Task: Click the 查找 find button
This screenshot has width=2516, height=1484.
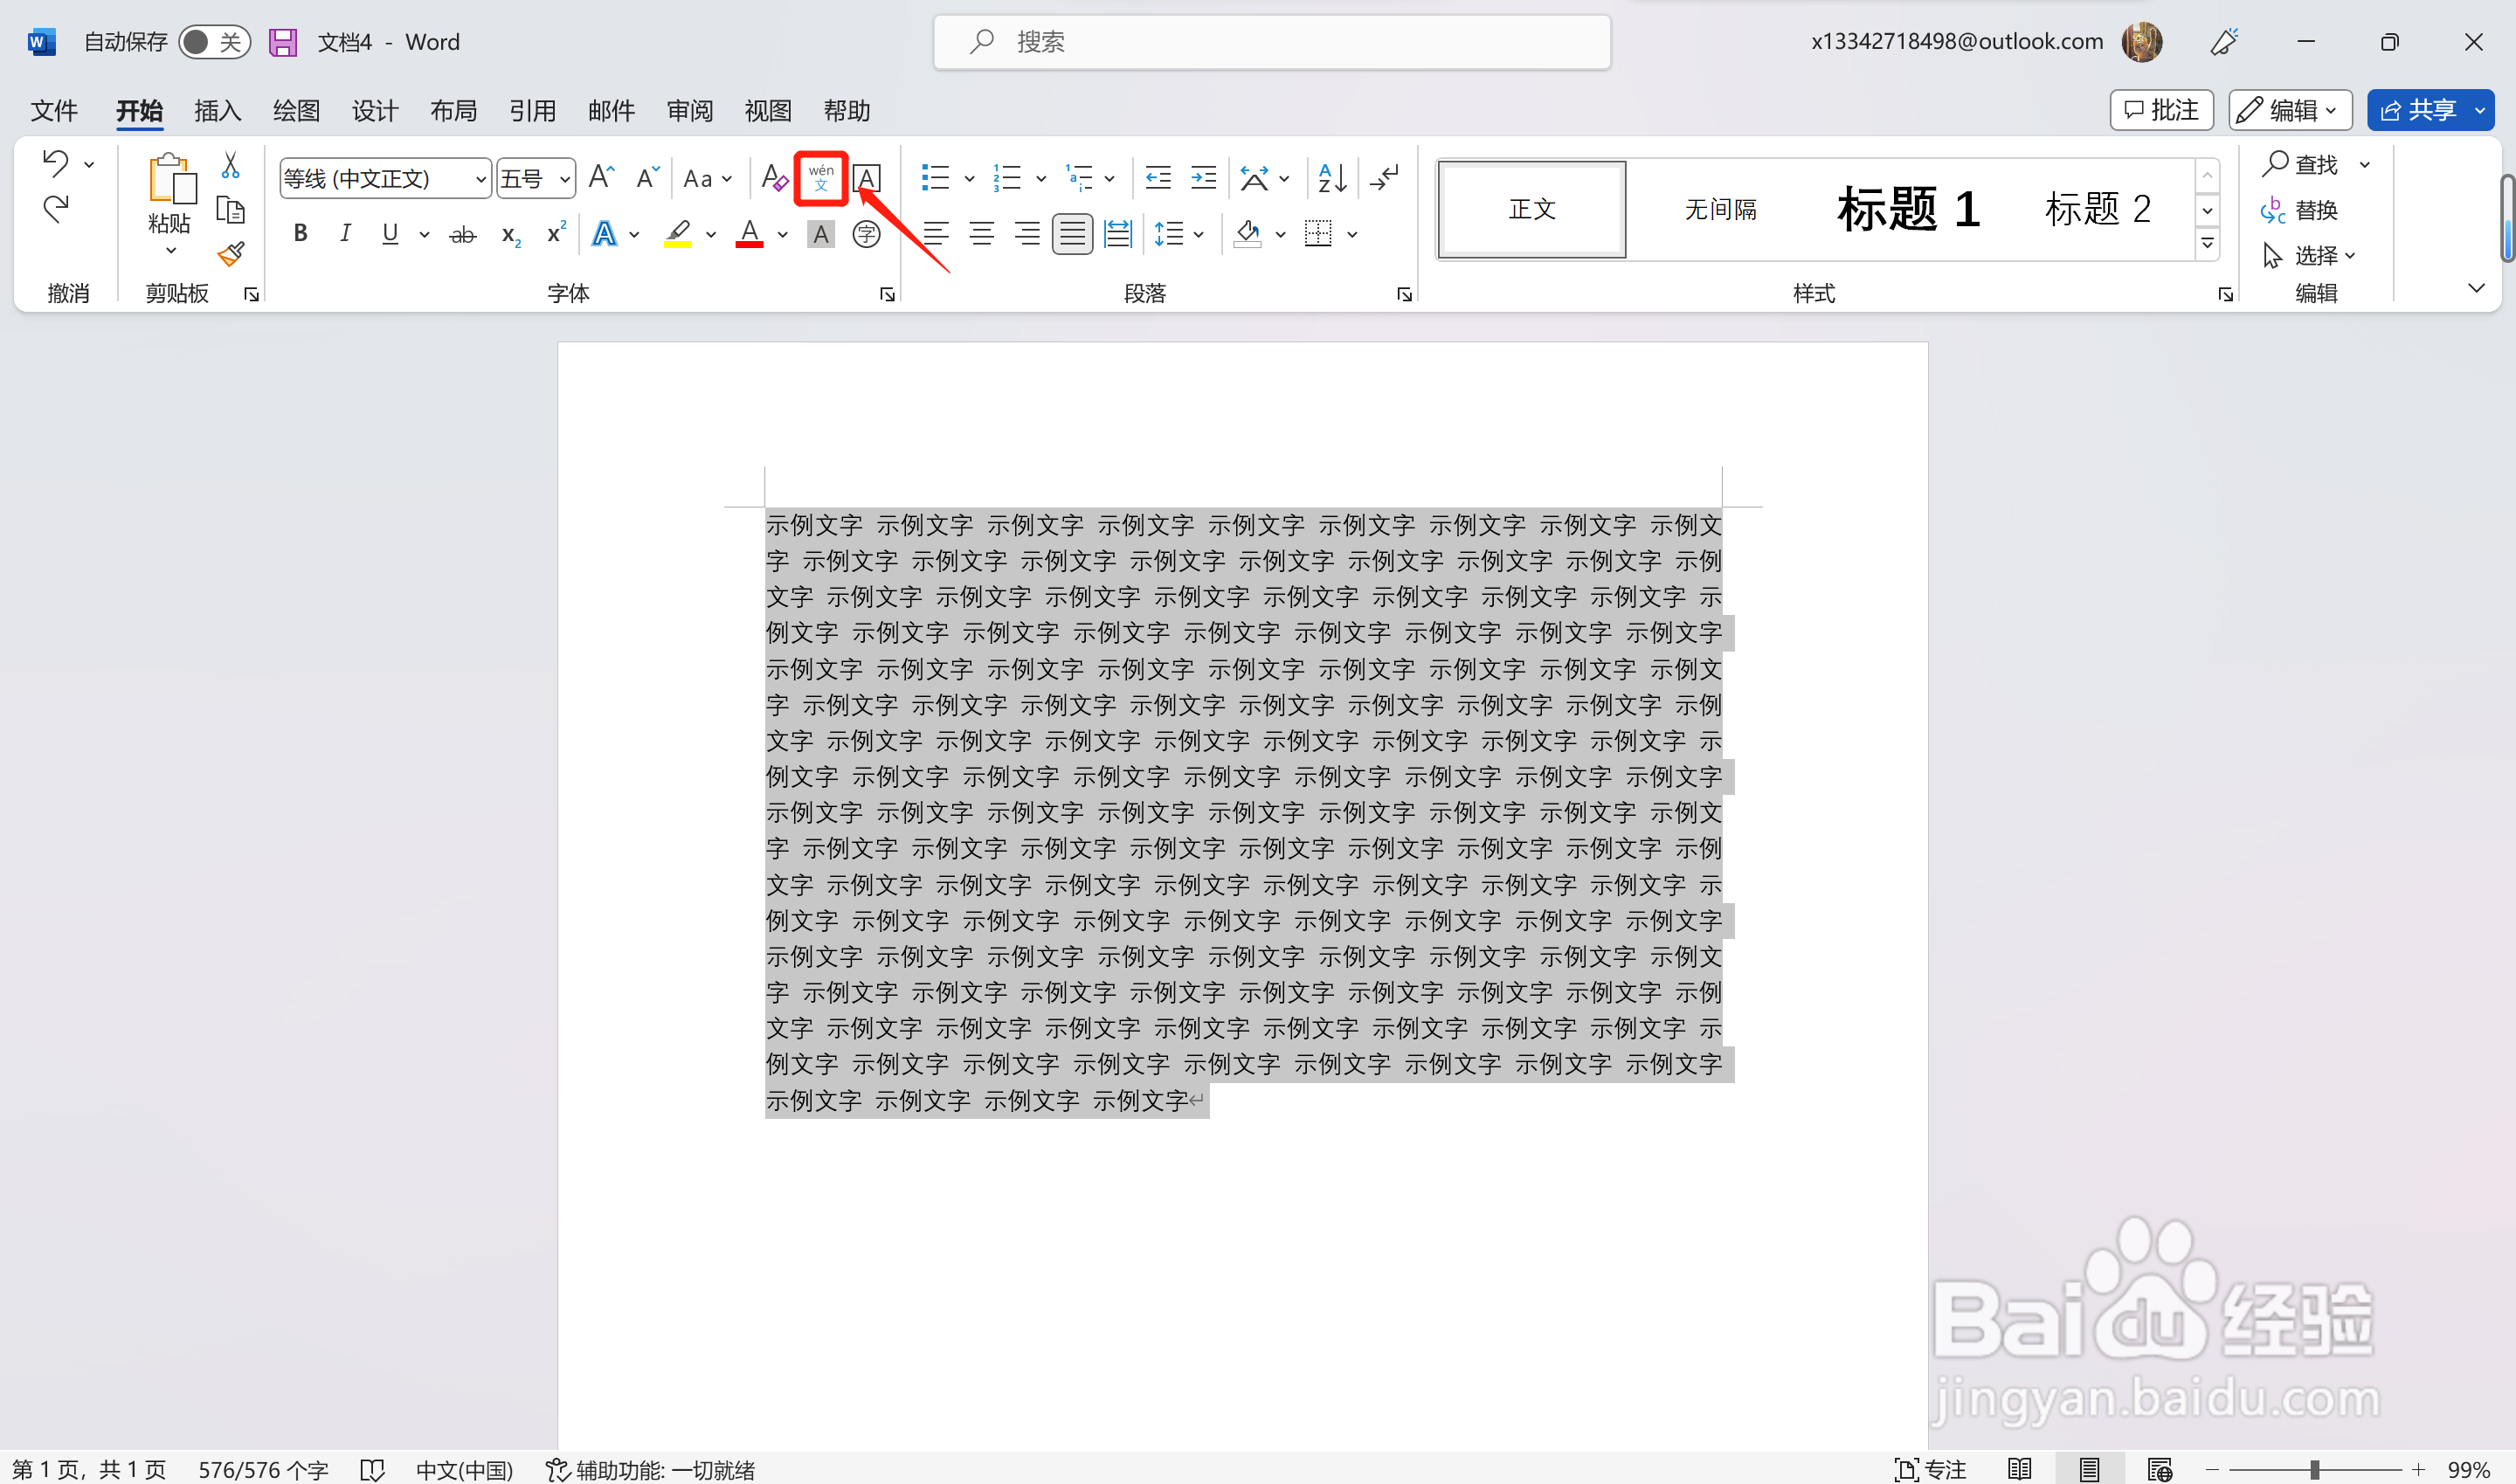Action: point(2301,163)
